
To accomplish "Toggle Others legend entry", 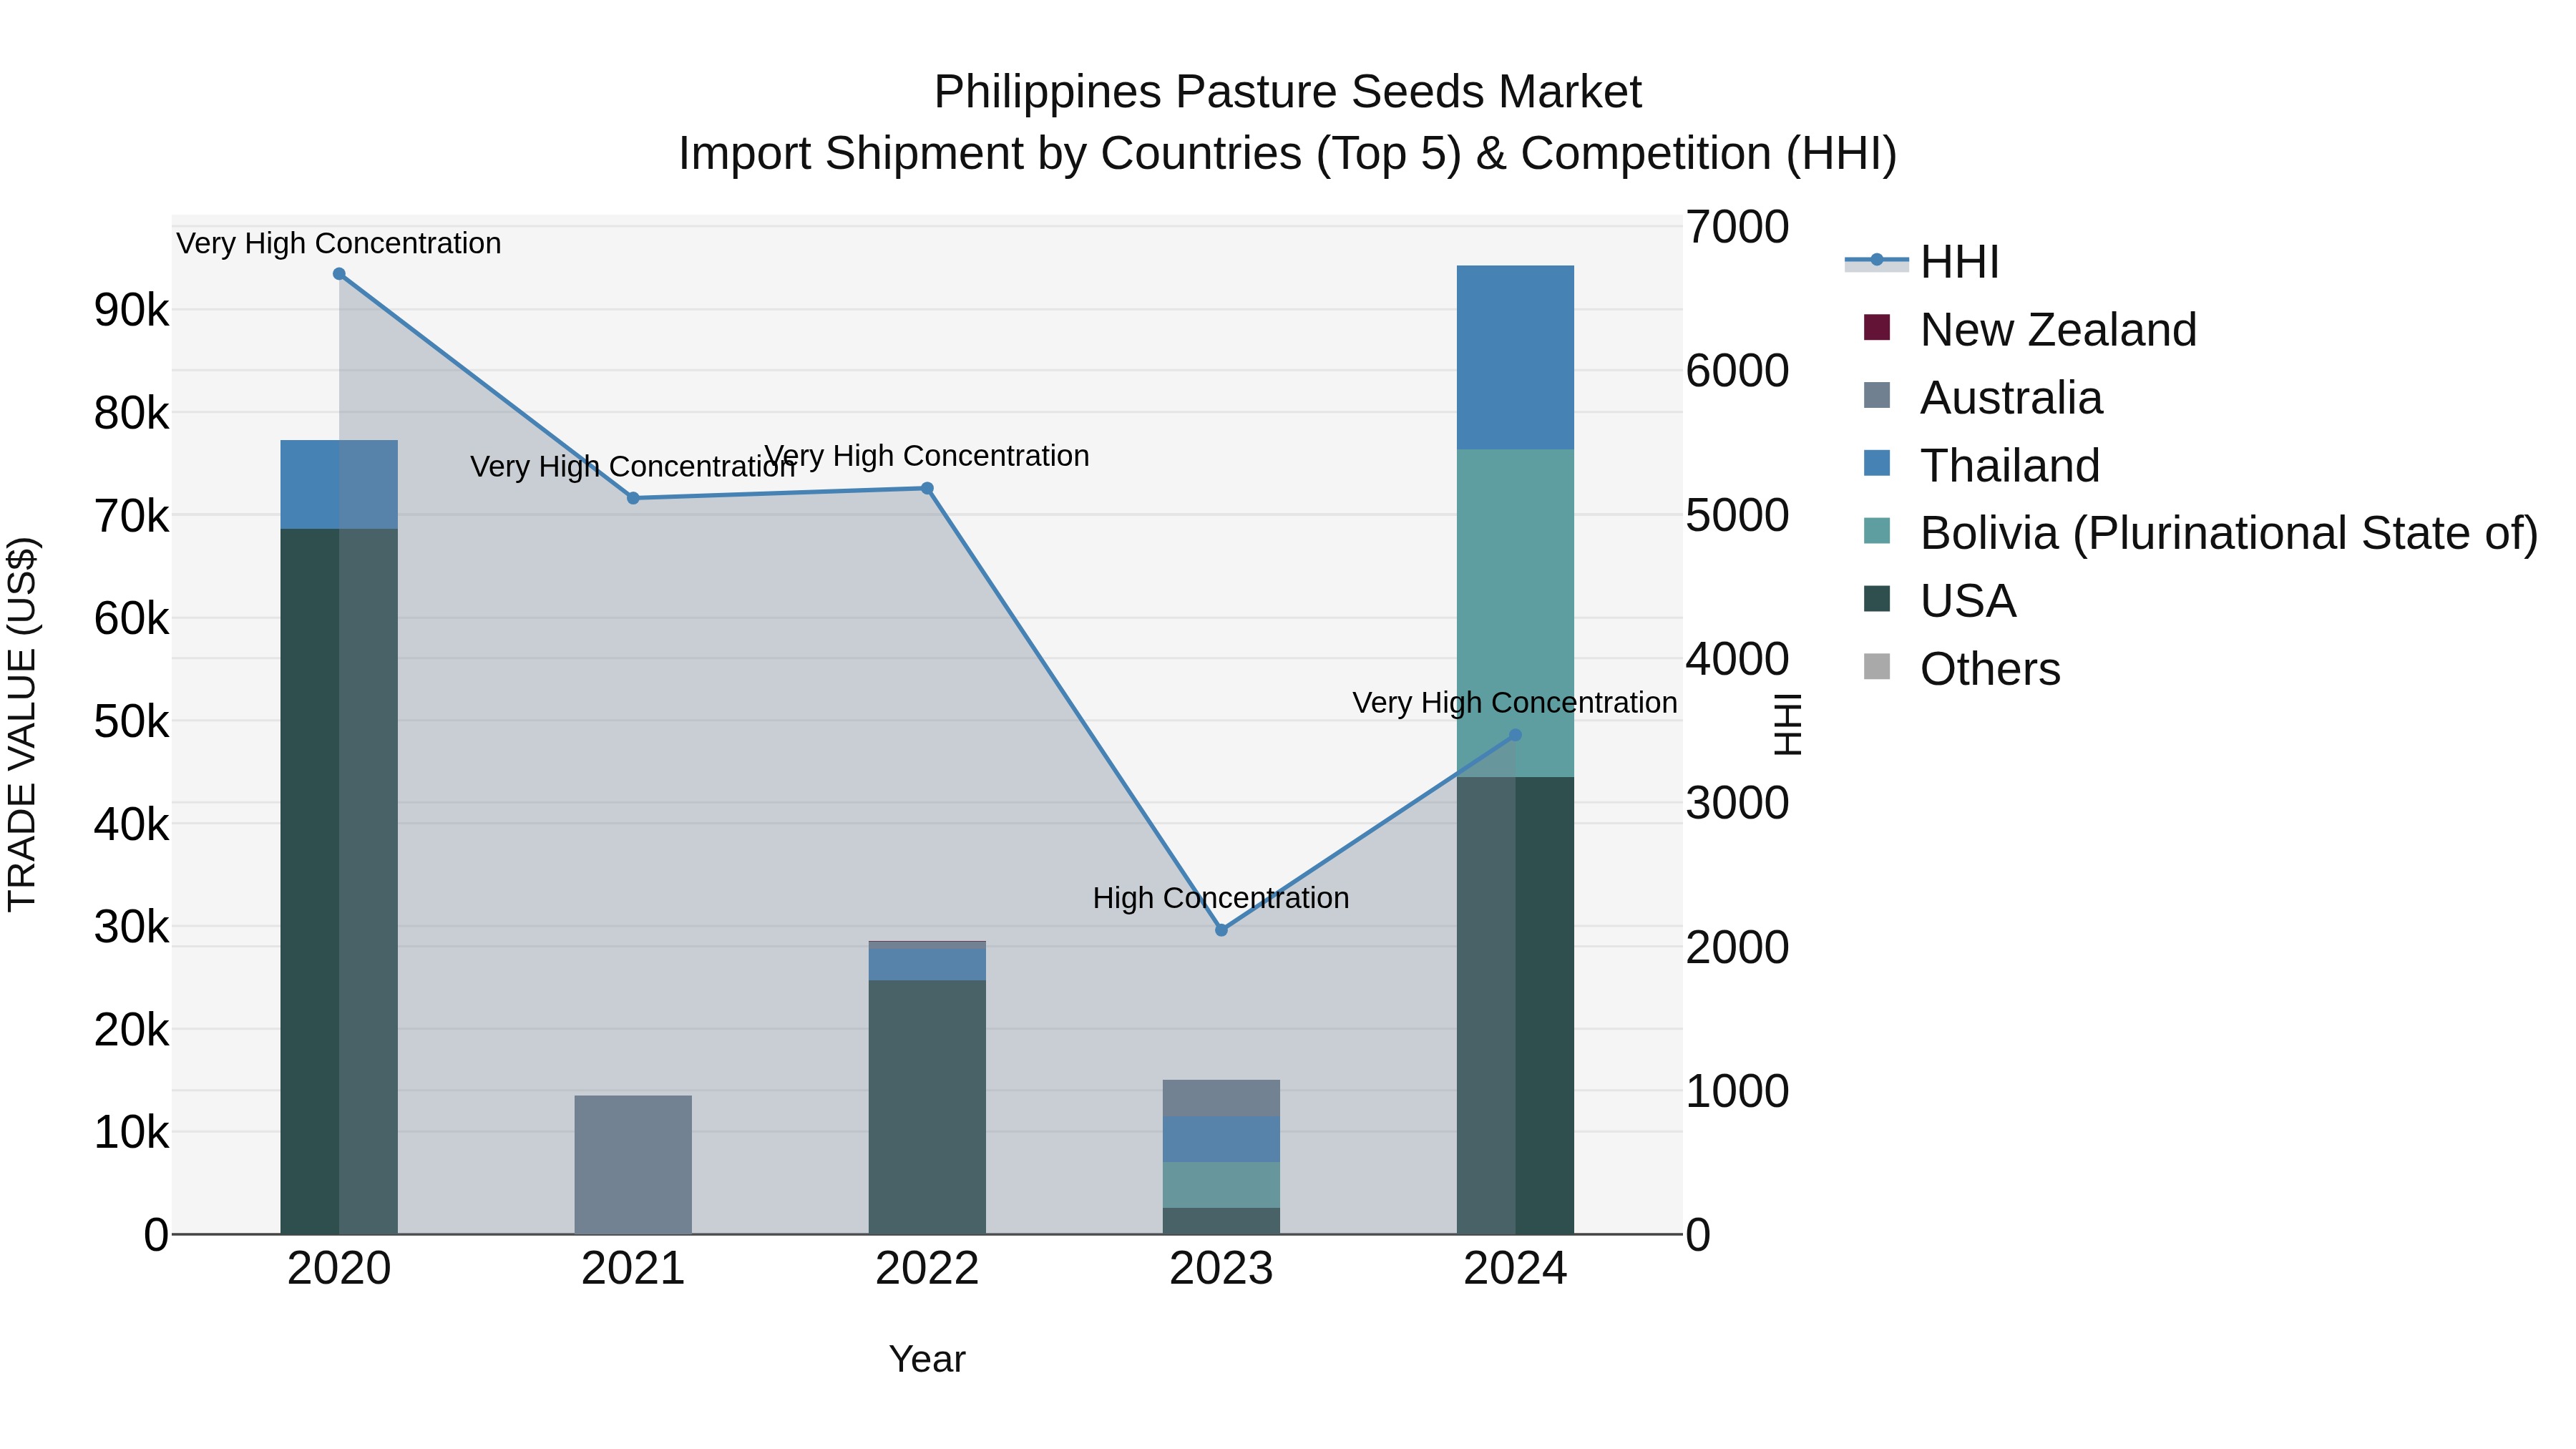I will 1962,669.
